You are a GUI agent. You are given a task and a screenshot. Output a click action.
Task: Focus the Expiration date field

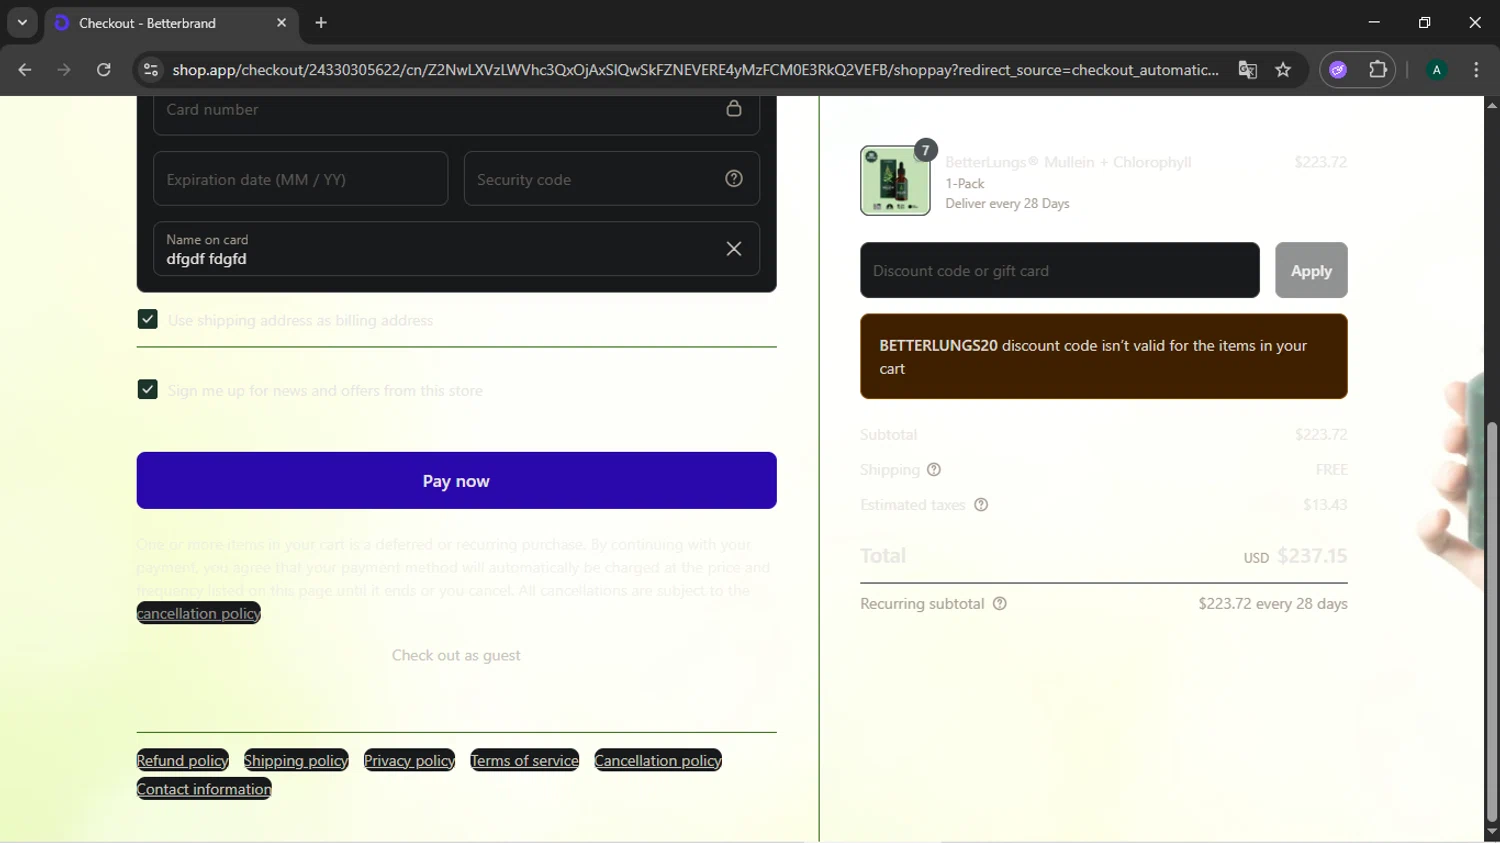pyautogui.click(x=301, y=179)
